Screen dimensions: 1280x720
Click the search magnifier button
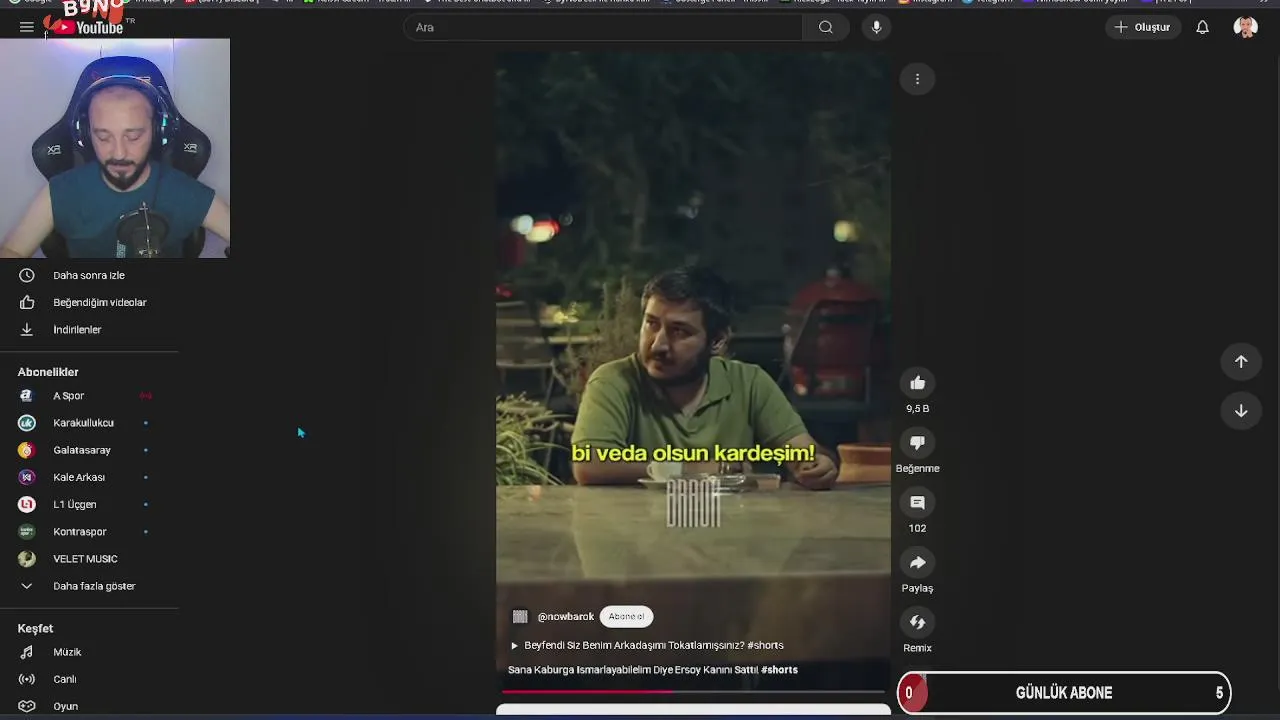click(x=825, y=27)
